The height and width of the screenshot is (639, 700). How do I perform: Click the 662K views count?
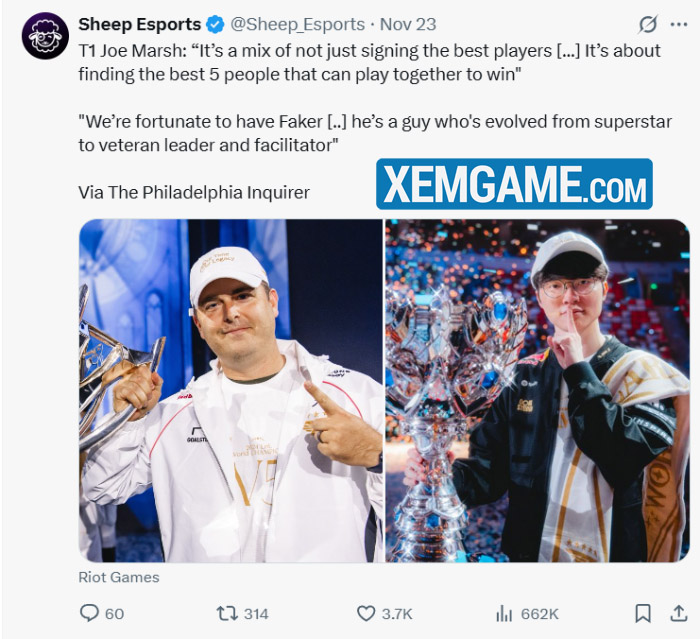coord(540,613)
